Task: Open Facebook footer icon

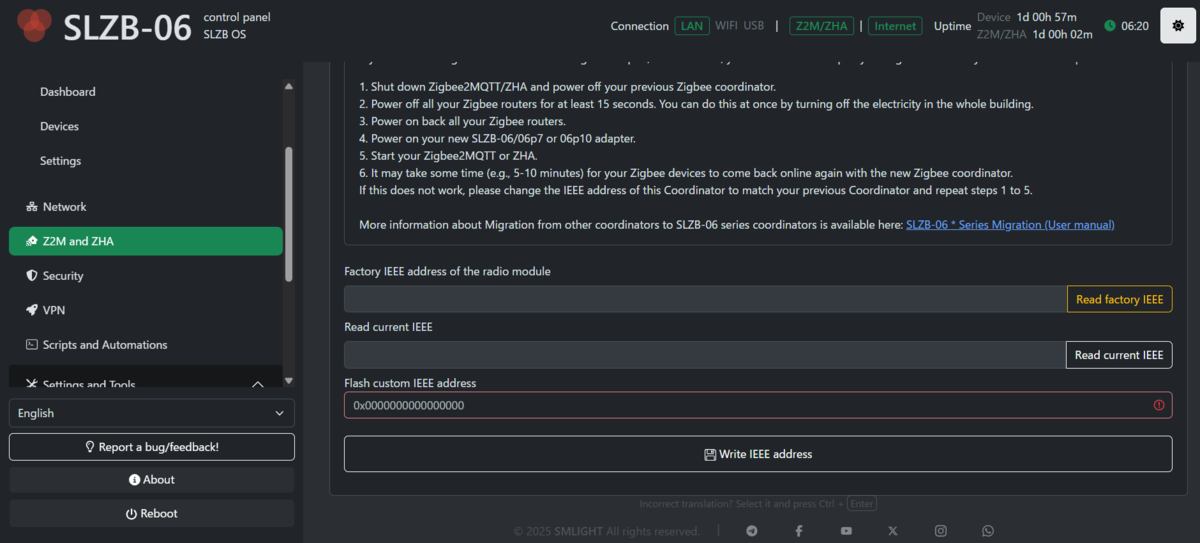Action: pyautogui.click(x=799, y=531)
